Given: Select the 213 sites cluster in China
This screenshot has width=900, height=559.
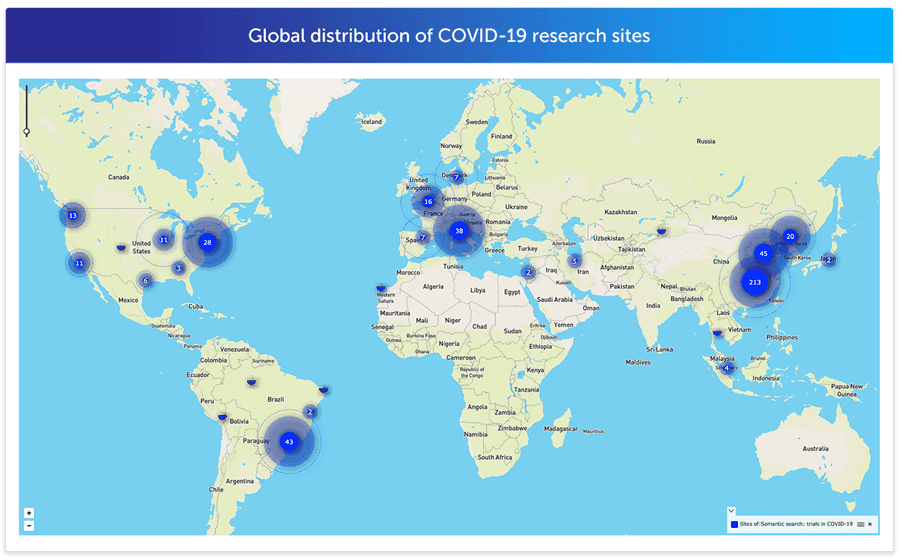Looking at the screenshot, I should tap(755, 282).
